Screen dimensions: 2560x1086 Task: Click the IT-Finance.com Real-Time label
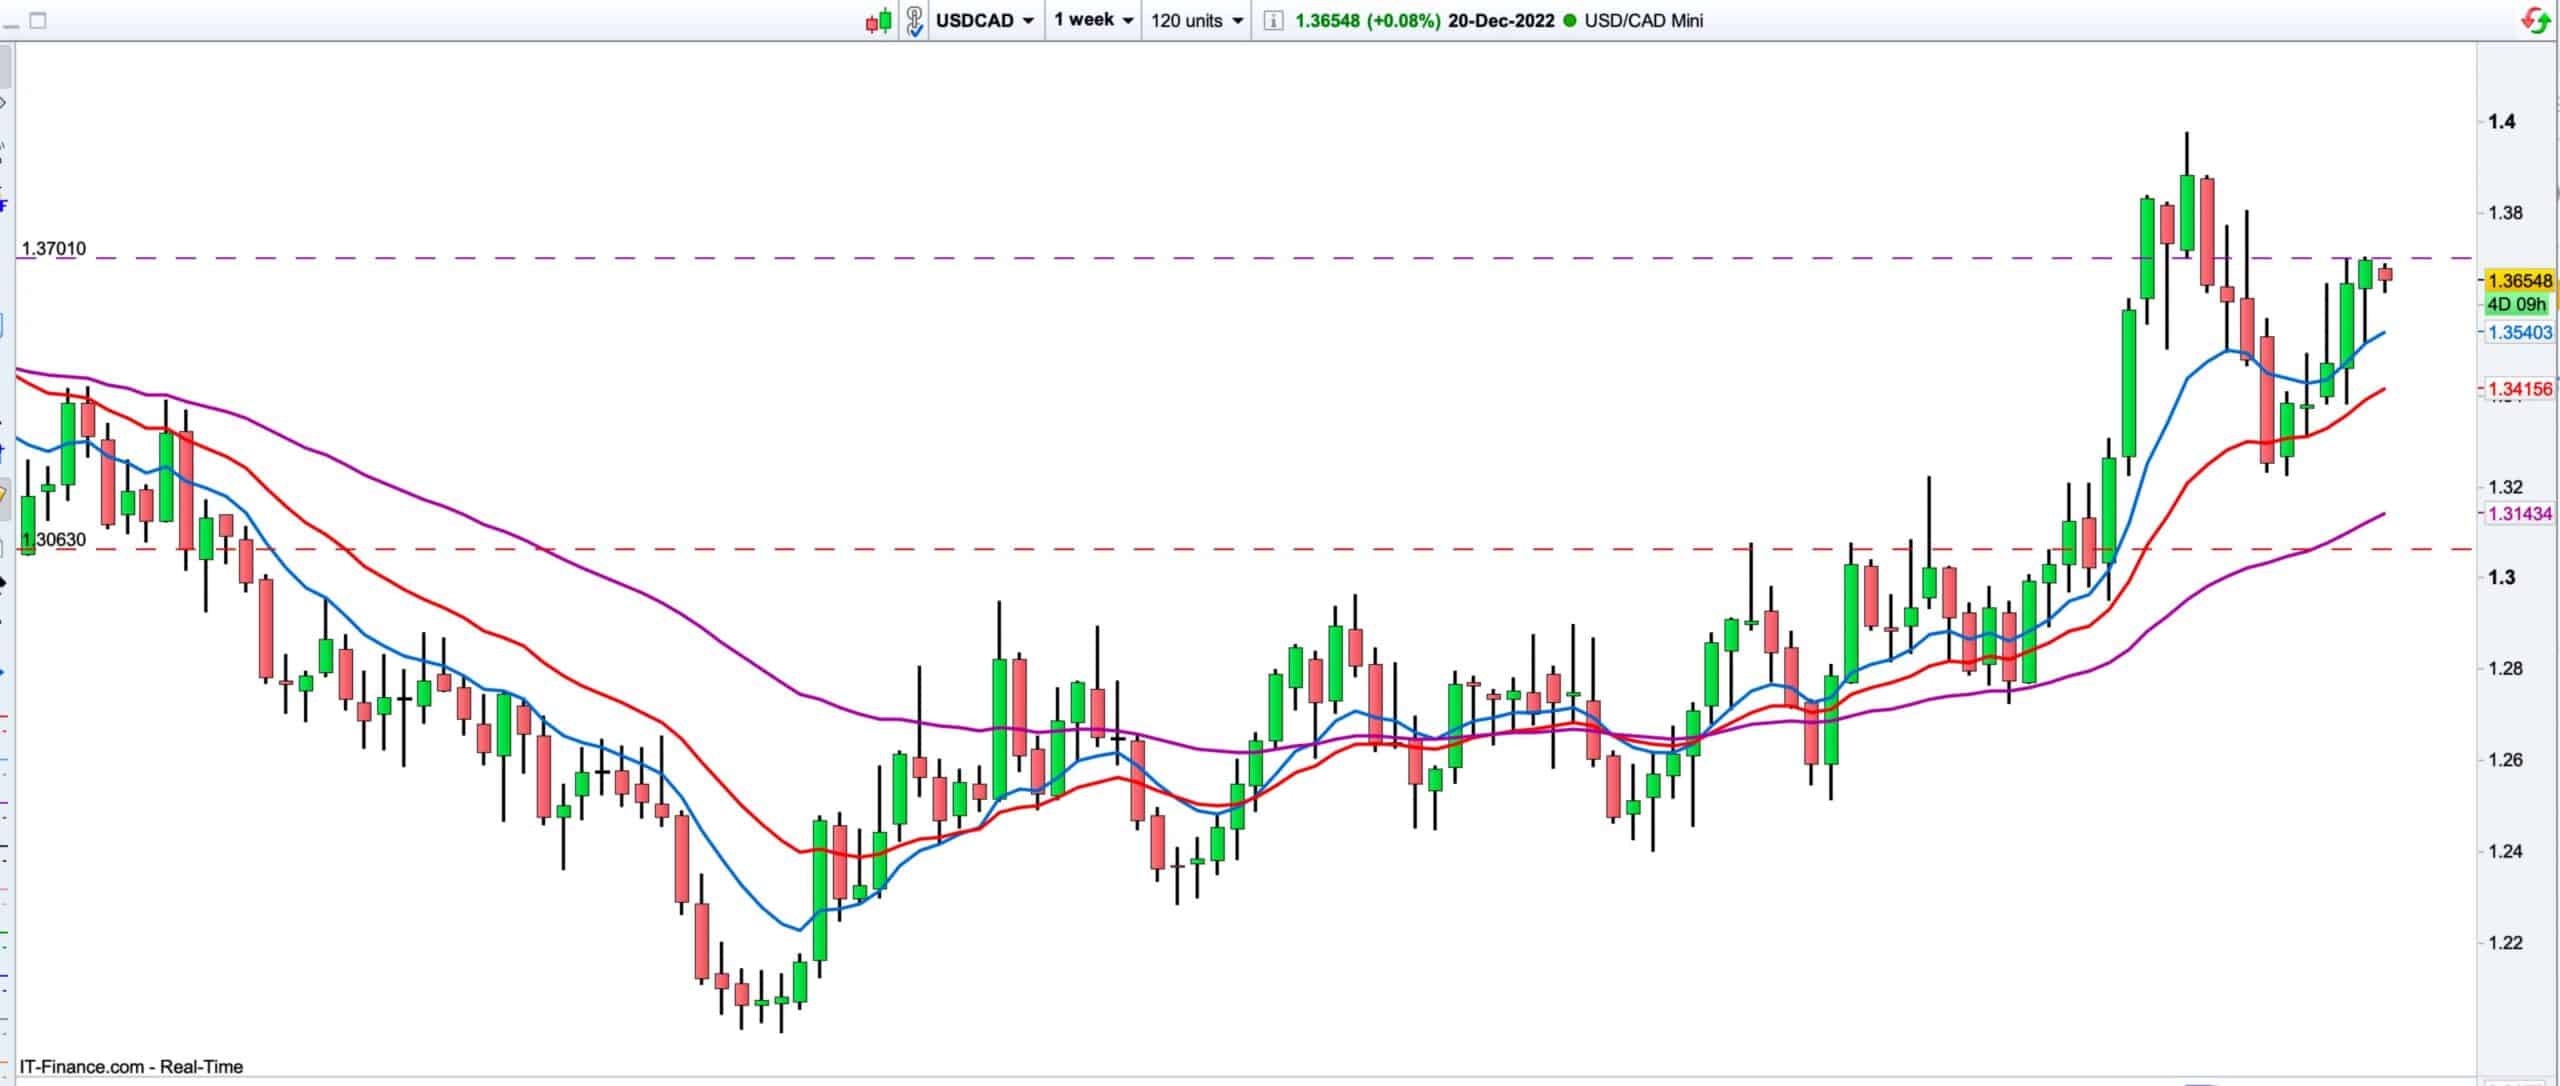click(131, 1067)
